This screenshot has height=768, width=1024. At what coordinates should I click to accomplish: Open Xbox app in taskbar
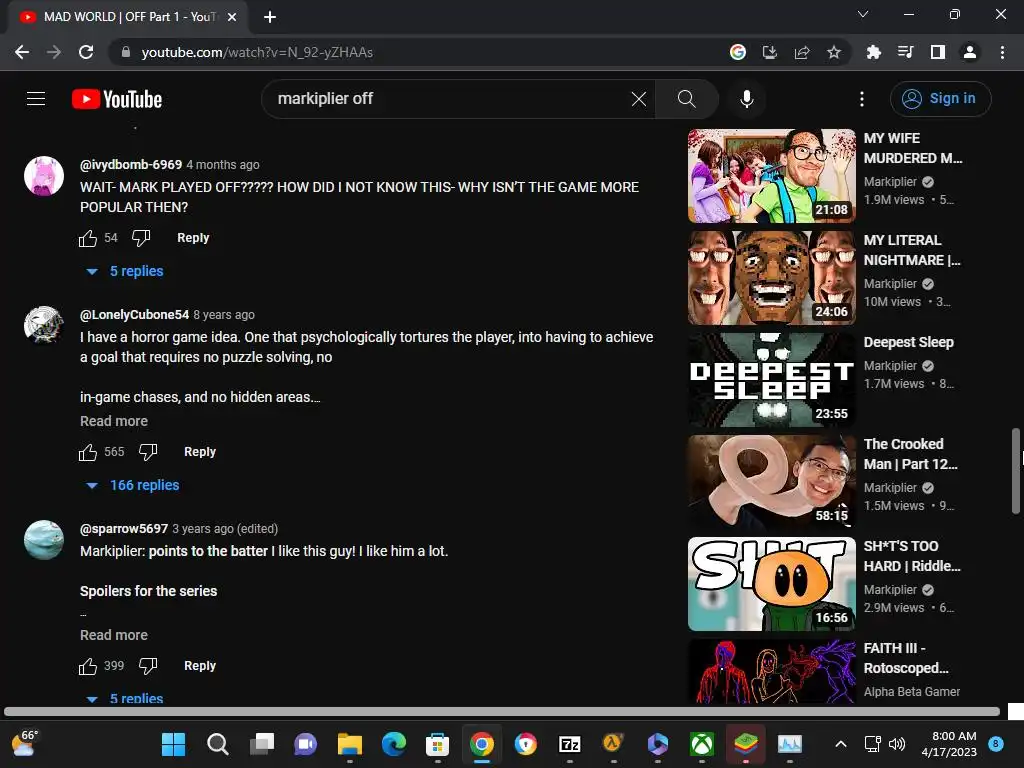coord(701,744)
